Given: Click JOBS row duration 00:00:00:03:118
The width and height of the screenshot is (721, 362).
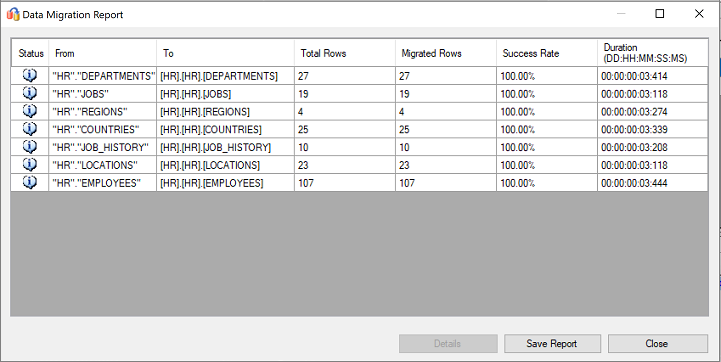Looking at the screenshot, I should [x=652, y=94].
